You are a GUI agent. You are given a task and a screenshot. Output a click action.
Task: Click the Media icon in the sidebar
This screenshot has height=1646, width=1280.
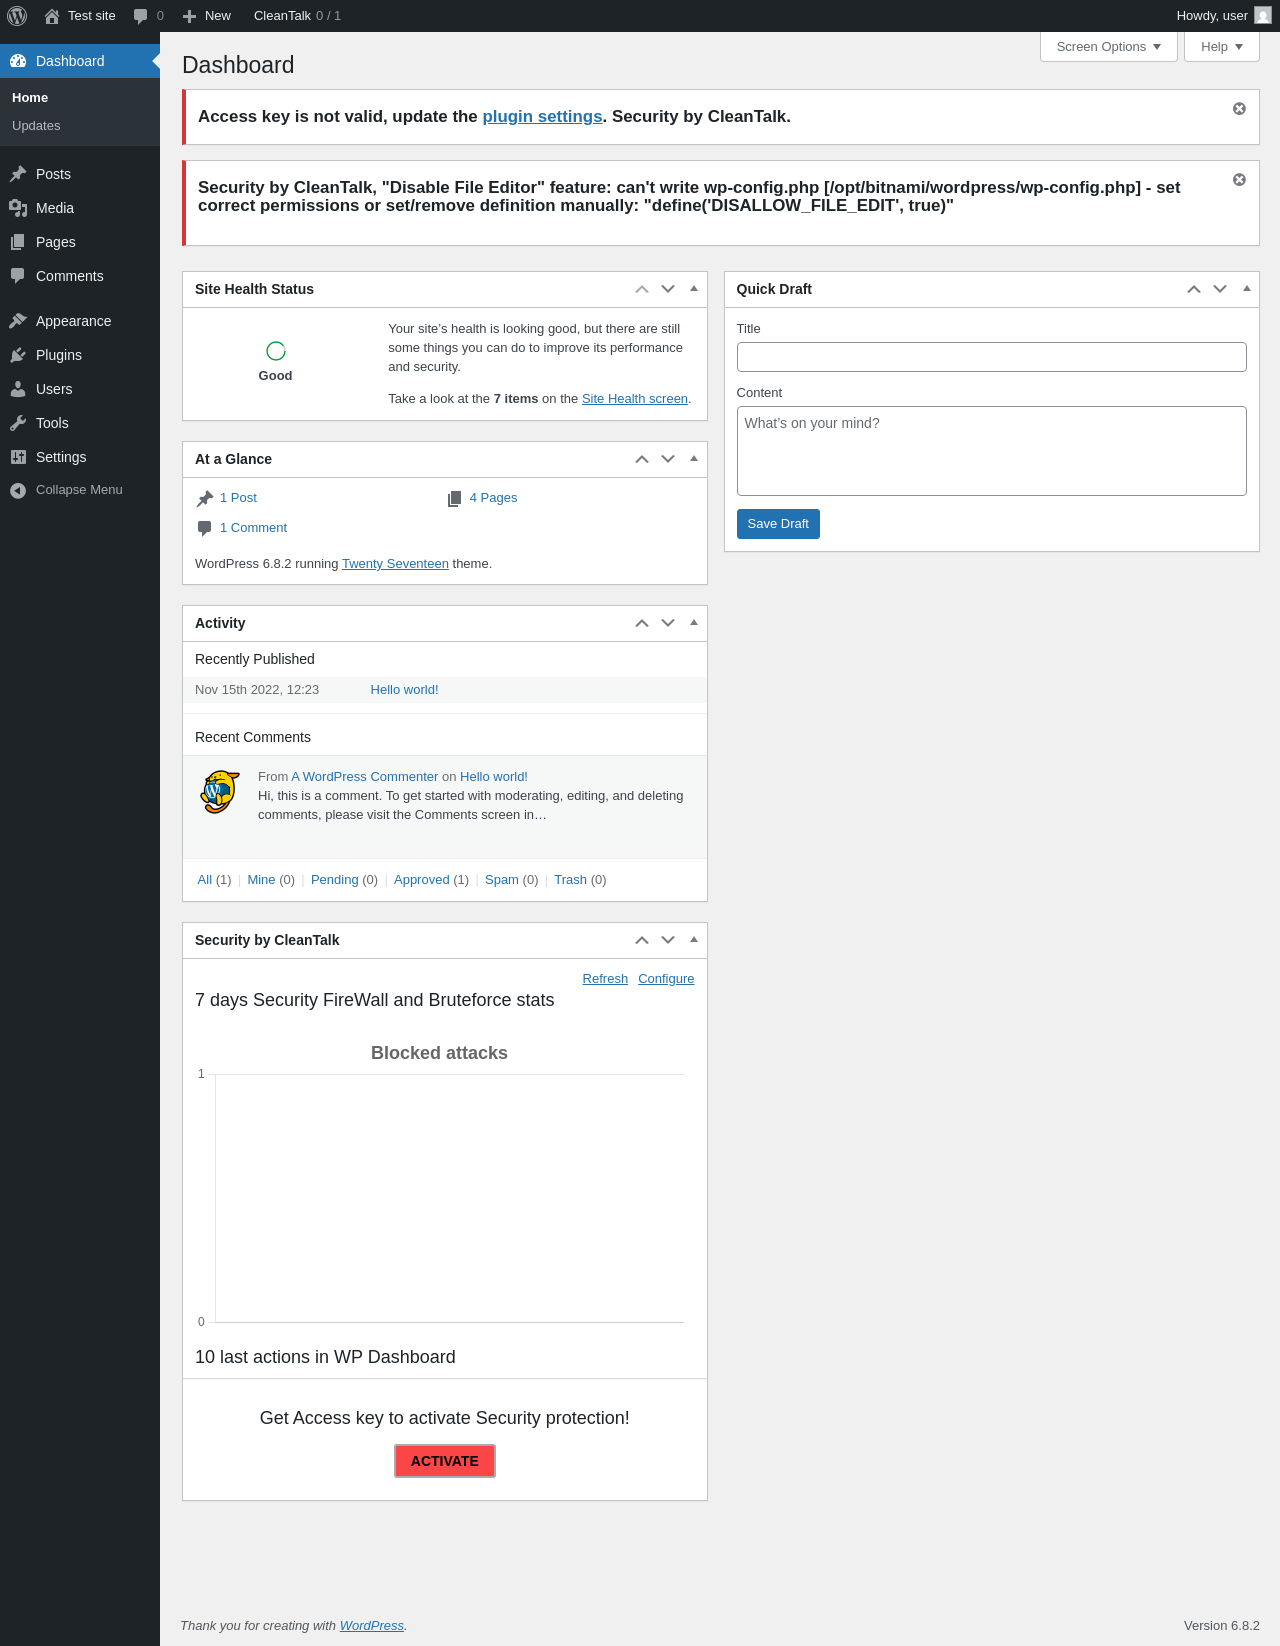coord(18,208)
